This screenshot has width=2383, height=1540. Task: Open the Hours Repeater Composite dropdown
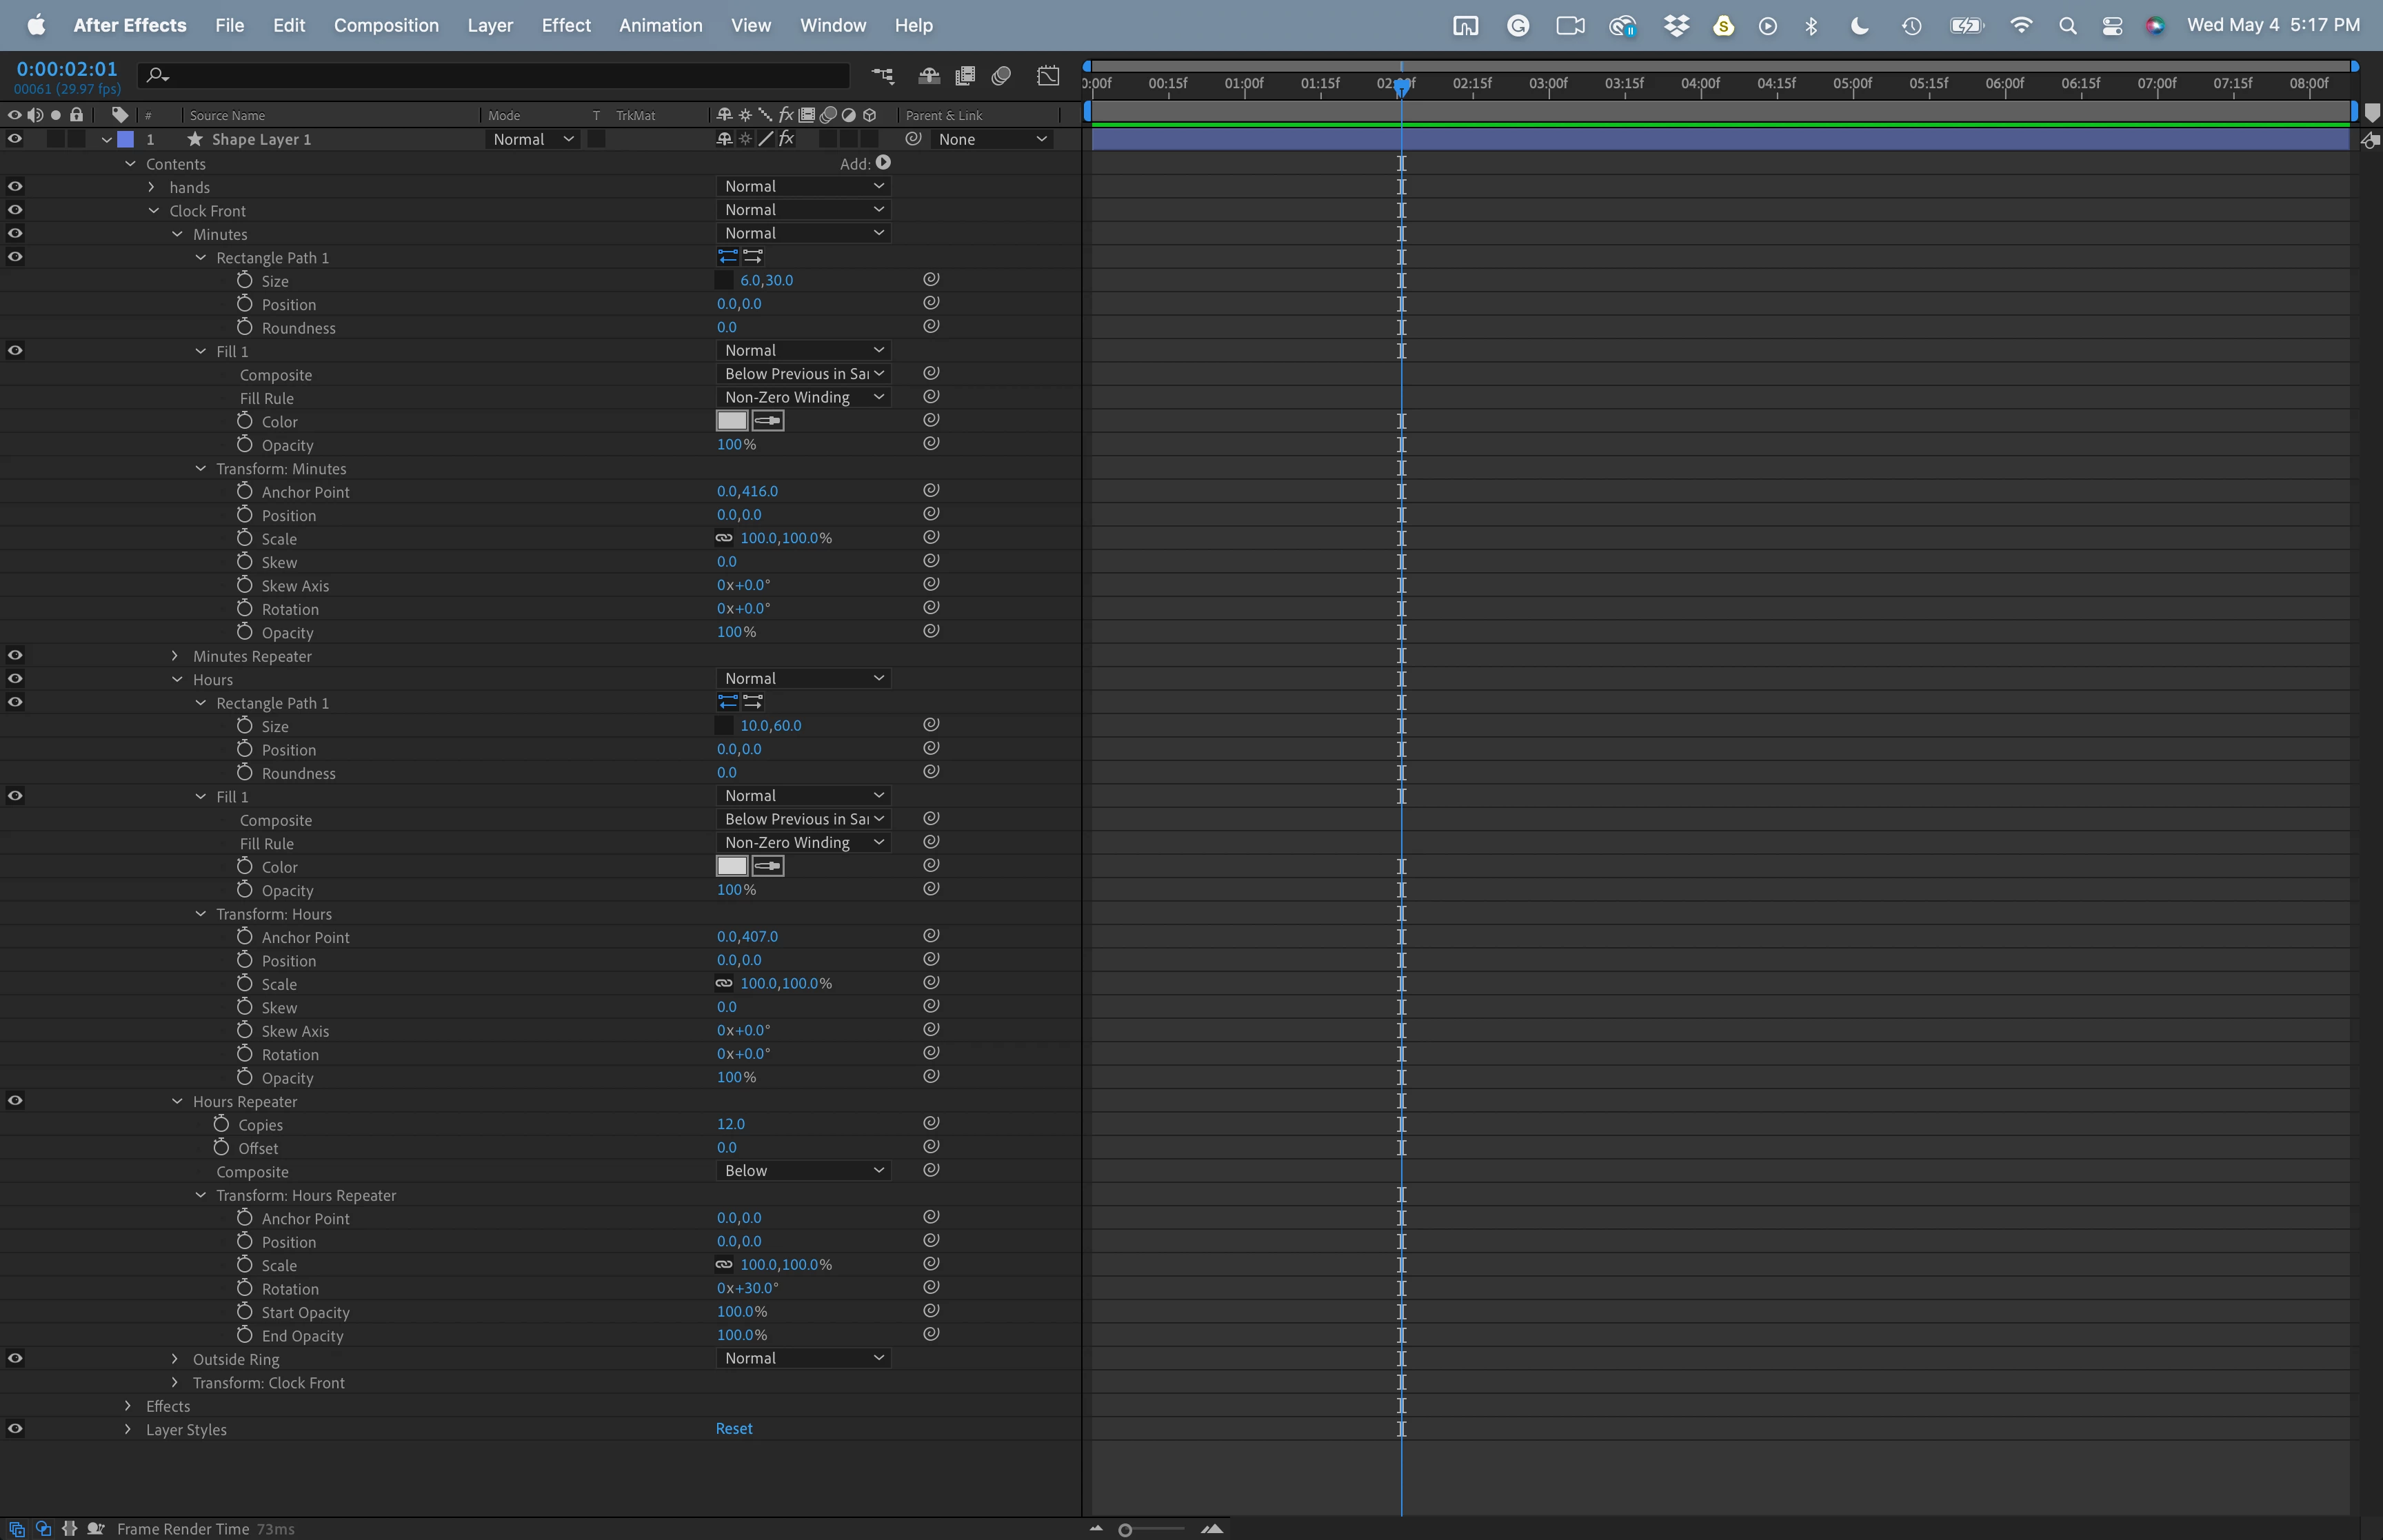click(803, 1171)
